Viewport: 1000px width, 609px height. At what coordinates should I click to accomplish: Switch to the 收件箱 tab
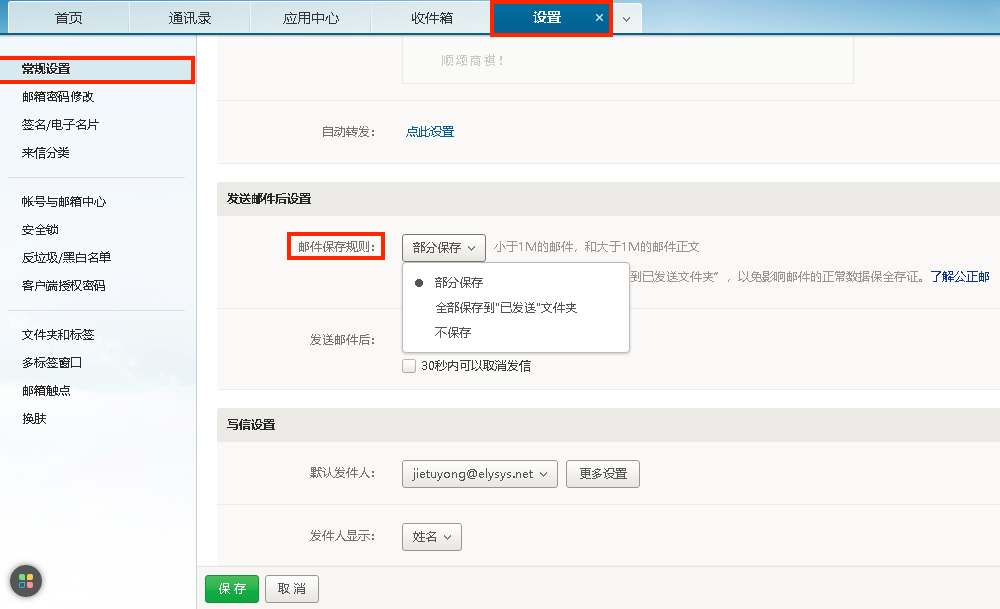point(431,17)
